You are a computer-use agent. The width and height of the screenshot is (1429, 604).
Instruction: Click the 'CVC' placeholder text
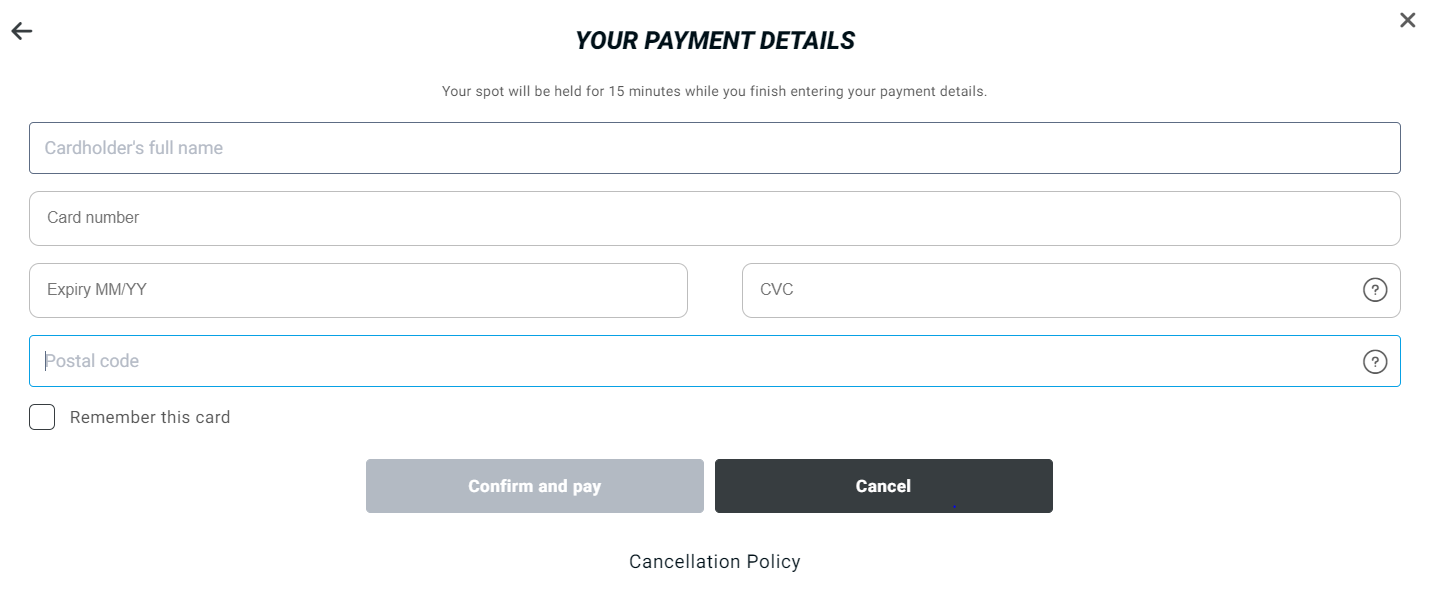(776, 290)
